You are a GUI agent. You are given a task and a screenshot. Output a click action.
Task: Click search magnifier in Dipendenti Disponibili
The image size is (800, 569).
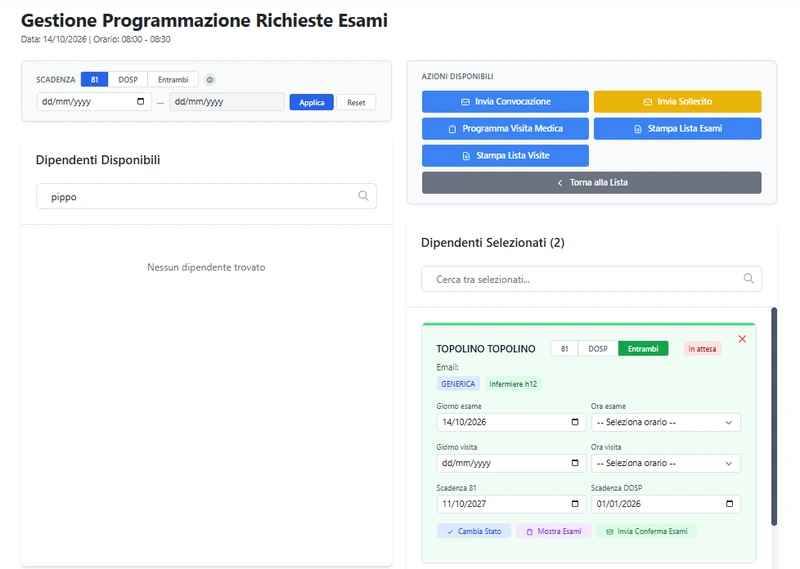click(363, 196)
